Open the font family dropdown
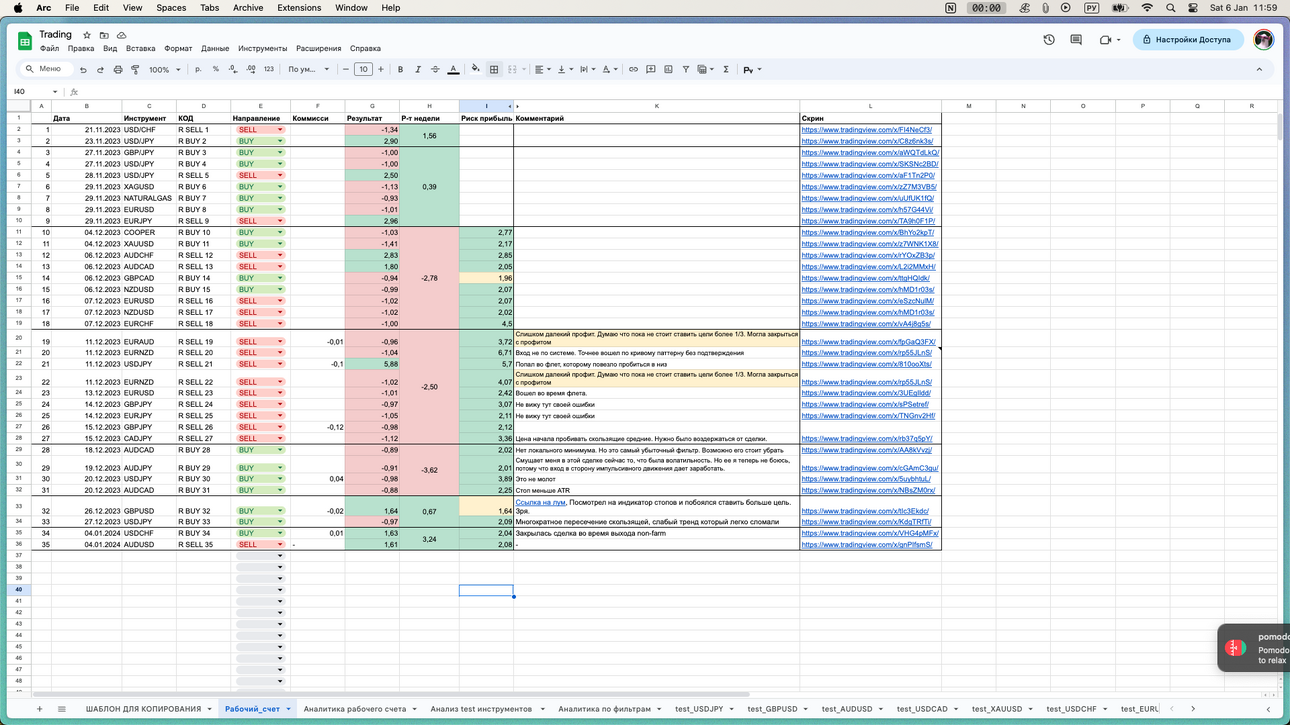 [x=309, y=70]
